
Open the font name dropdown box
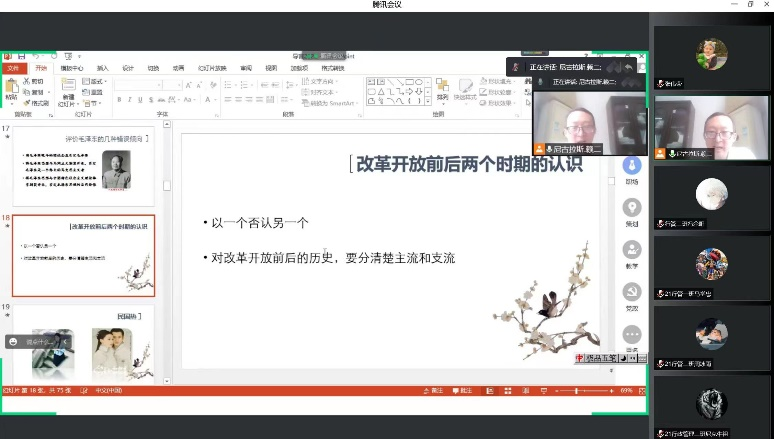pos(137,85)
